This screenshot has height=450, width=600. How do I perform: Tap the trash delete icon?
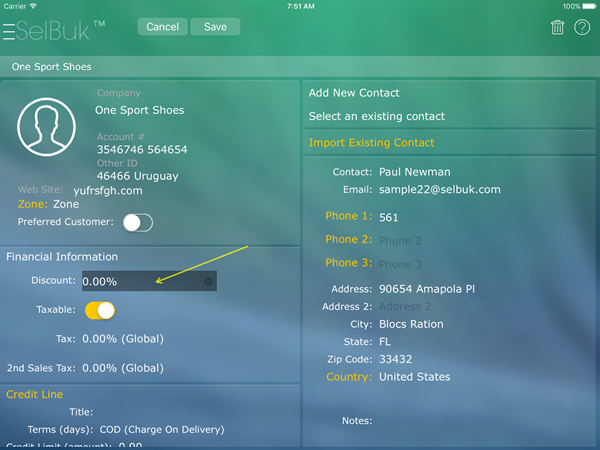557,28
